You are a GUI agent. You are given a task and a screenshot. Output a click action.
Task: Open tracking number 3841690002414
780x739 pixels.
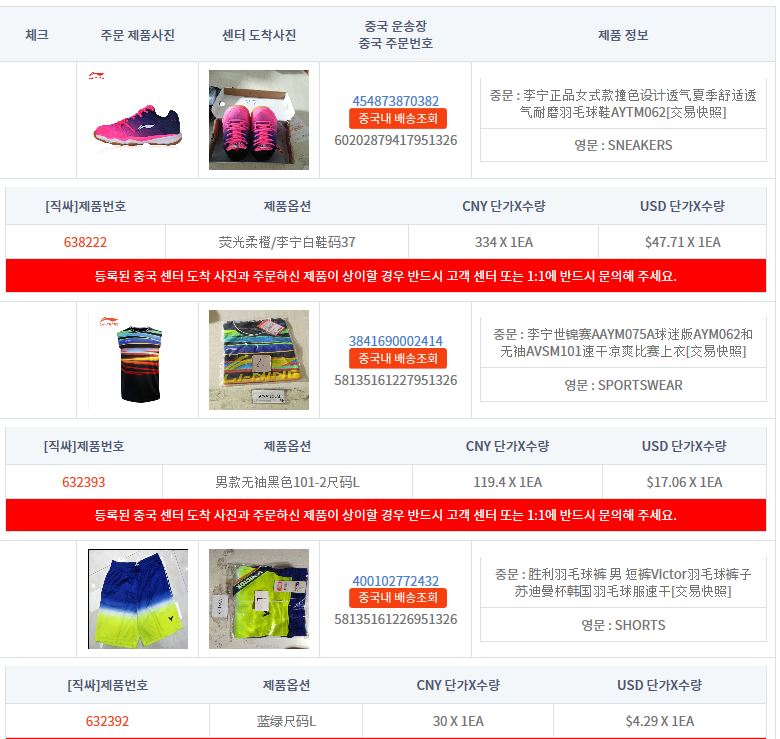pyautogui.click(x=395, y=341)
